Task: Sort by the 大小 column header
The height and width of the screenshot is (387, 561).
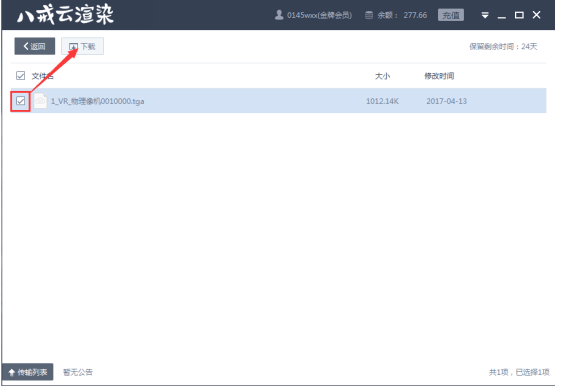Action: pos(382,76)
